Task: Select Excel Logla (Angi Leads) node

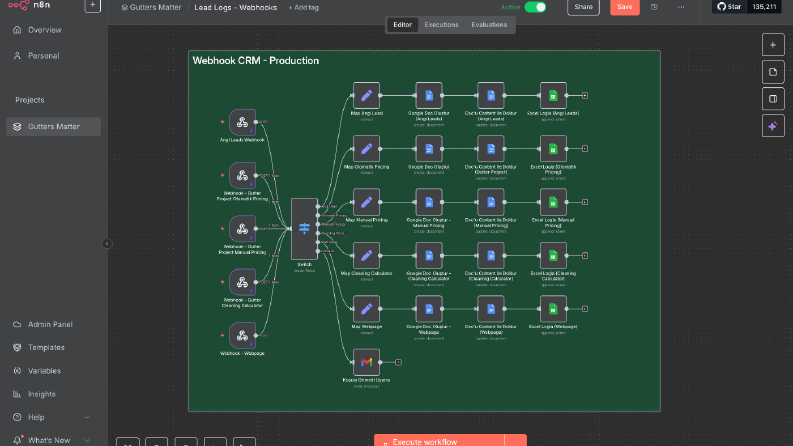Action: click(x=553, y=96)
